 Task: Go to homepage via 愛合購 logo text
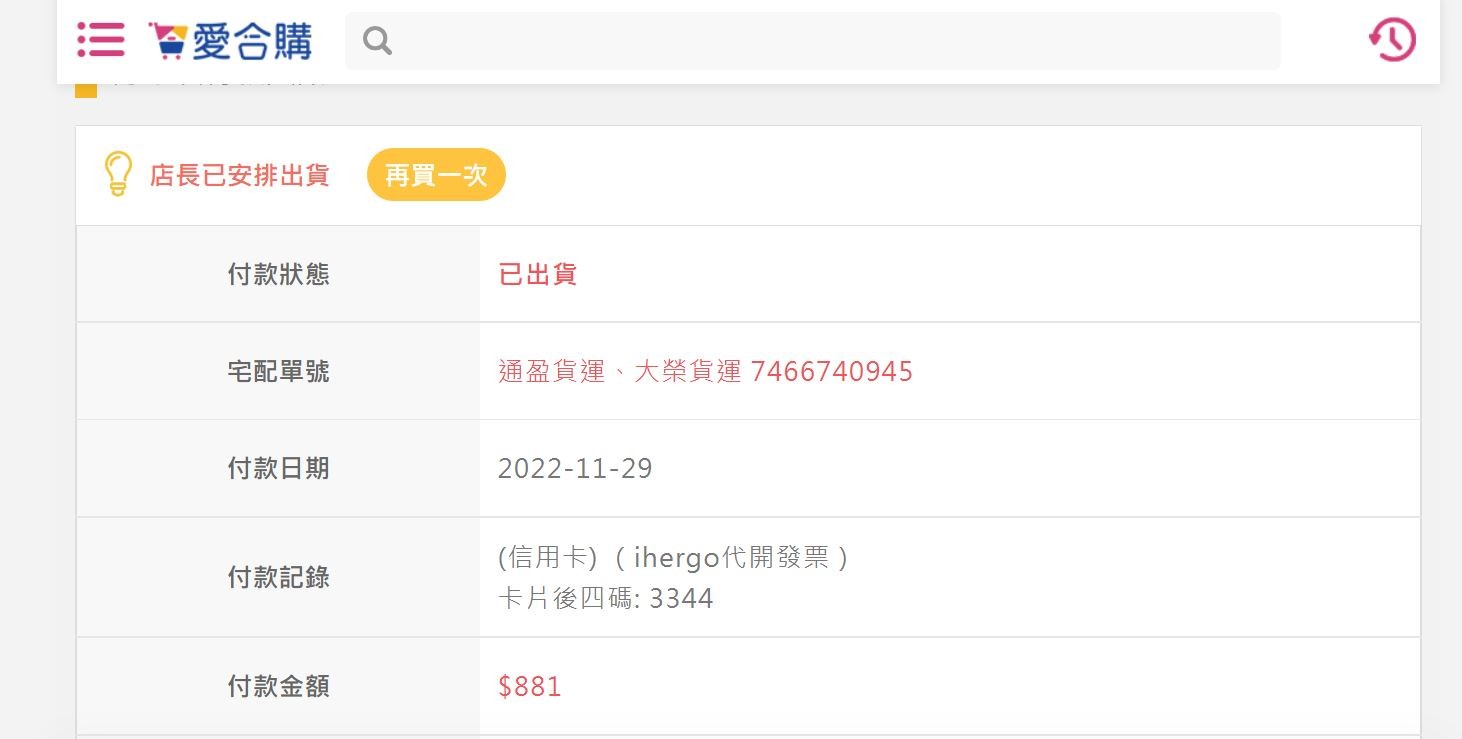[252, 41]
